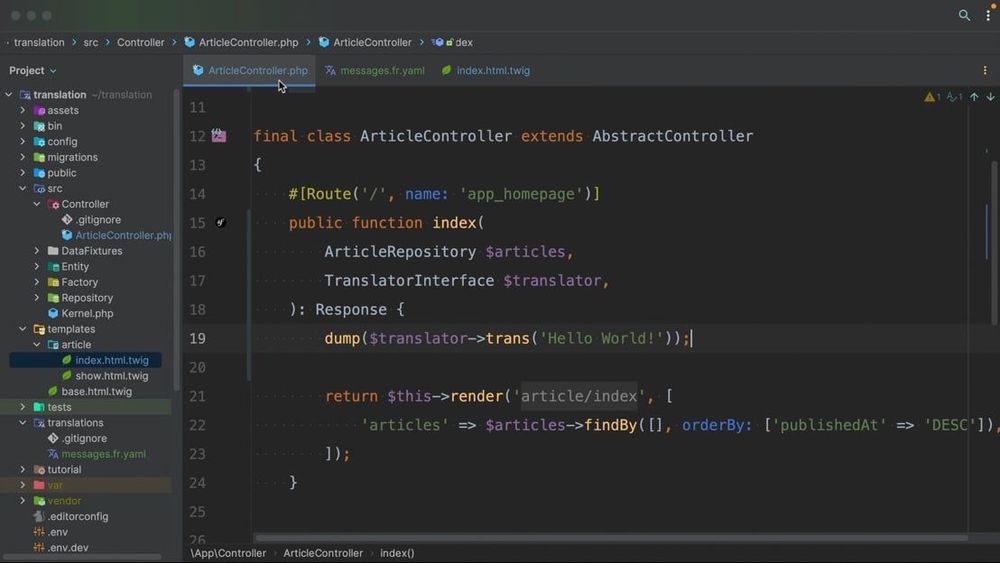Click line number 19 in the gutter
This screenshot has width=1000, height=563.
(x=197, y=339)
